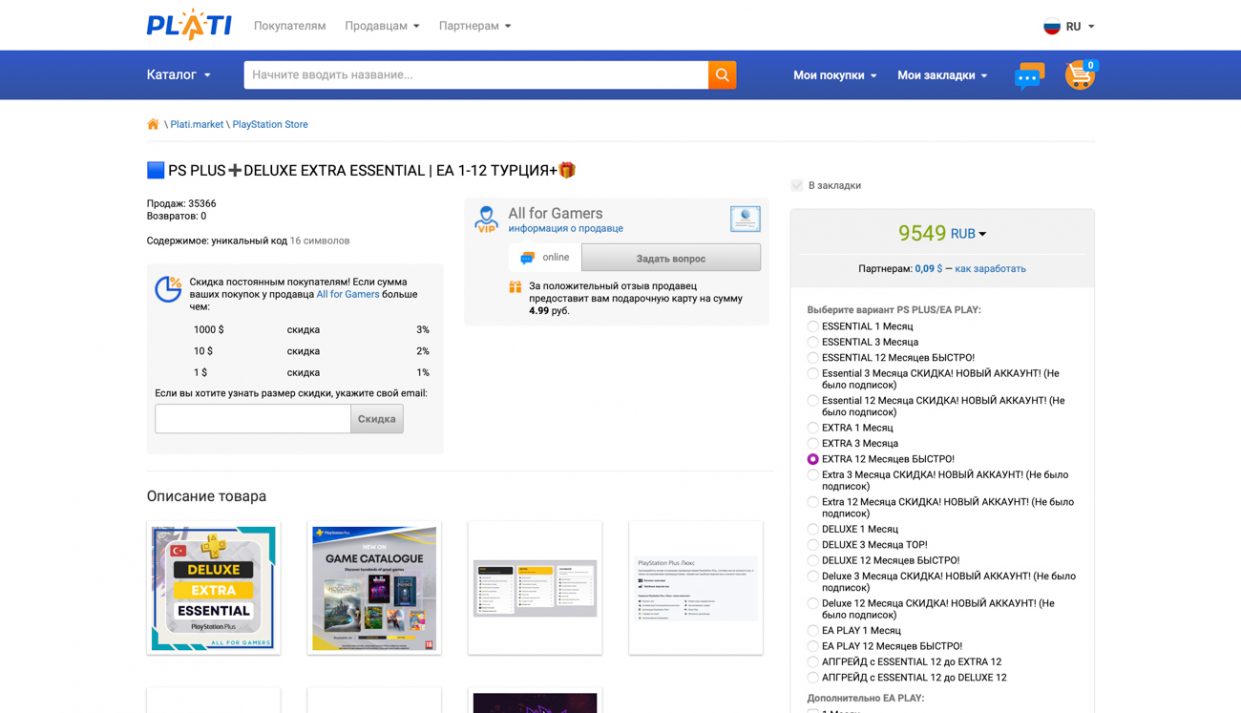
Task: Select Essential 3 Месяца СКИДКА new account option
Action: click(813, 374)
